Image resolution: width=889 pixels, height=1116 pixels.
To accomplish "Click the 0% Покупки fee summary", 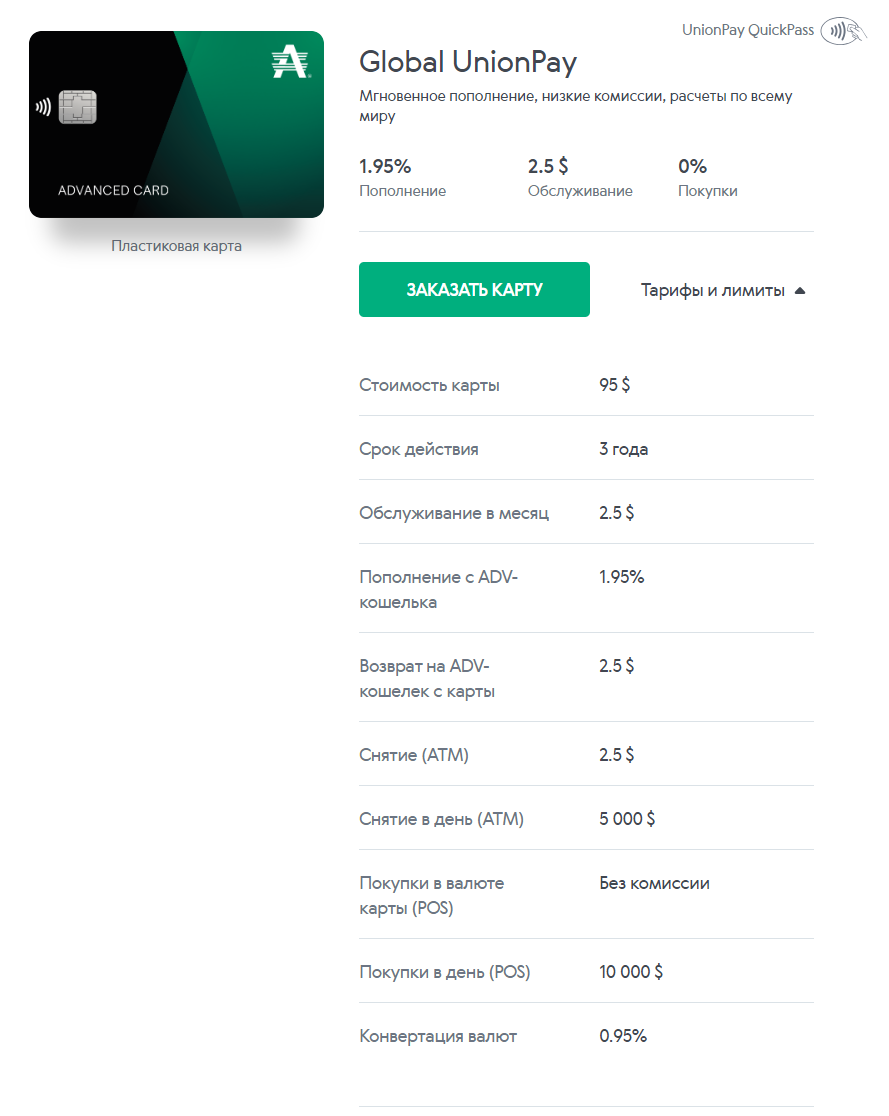I will click(707, 178).
